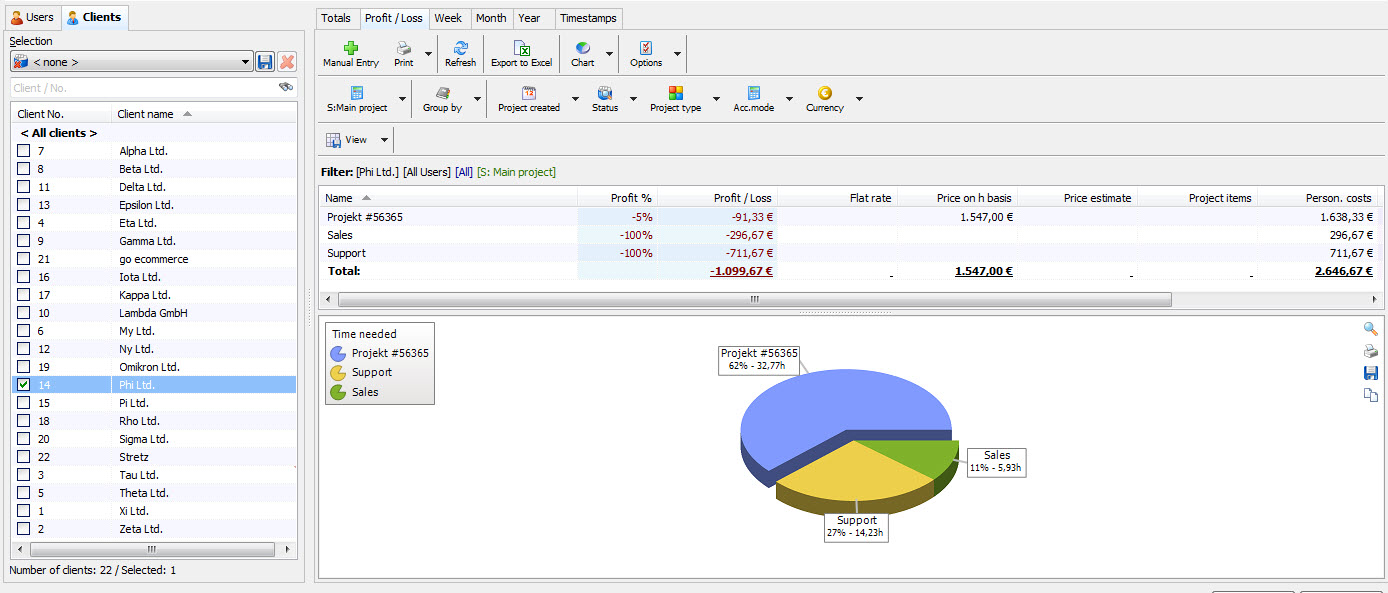Open the View dropdown arrow

point(383,139)
